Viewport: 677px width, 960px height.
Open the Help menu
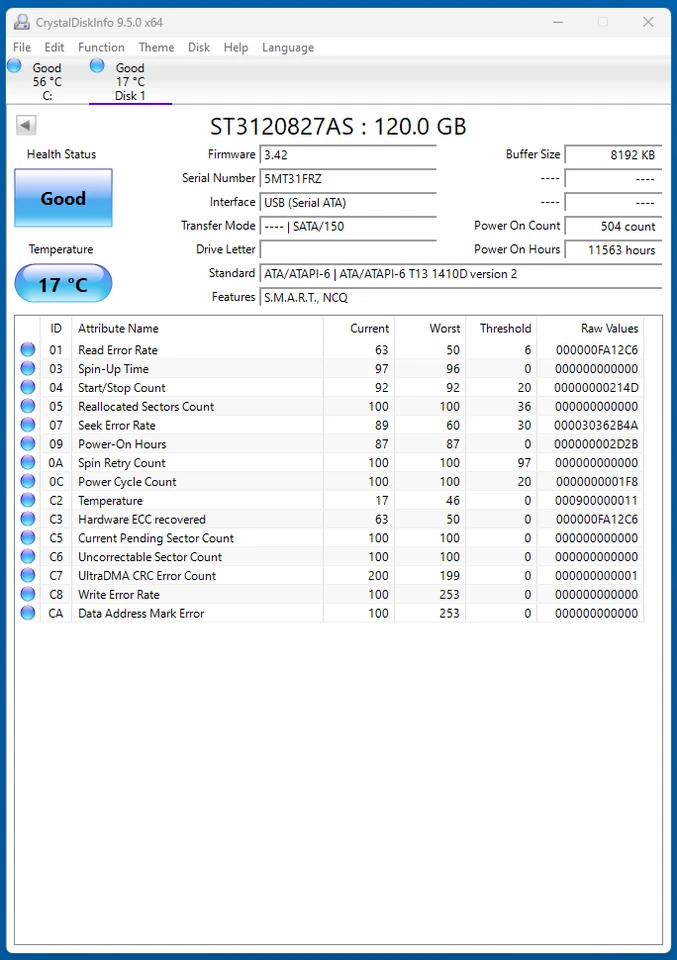pyautogui.click(x=236, y=47)
